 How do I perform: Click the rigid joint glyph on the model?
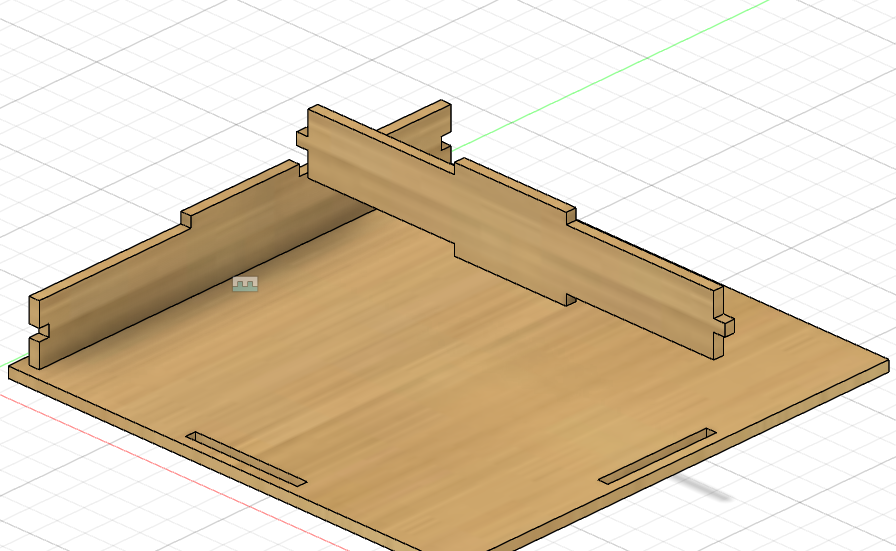click(x=245, y=284)
